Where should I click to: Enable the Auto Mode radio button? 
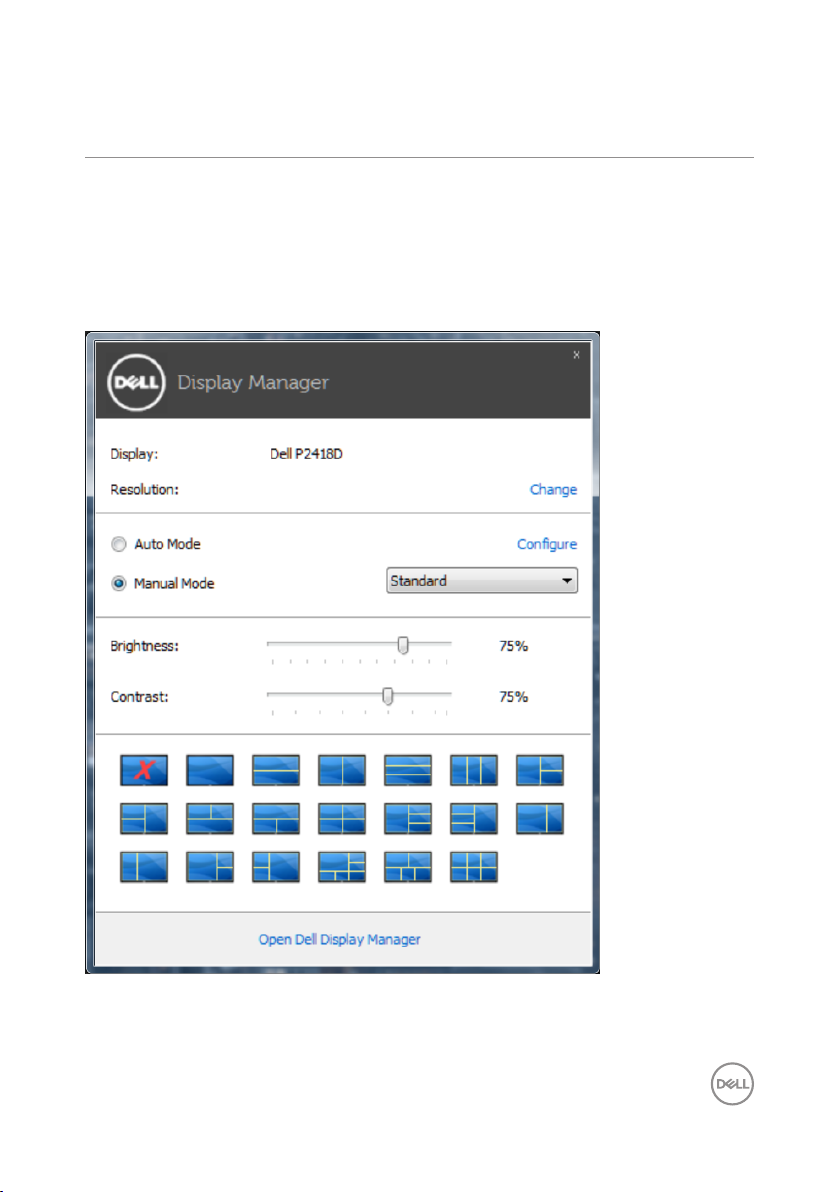(x=119, y=545)
